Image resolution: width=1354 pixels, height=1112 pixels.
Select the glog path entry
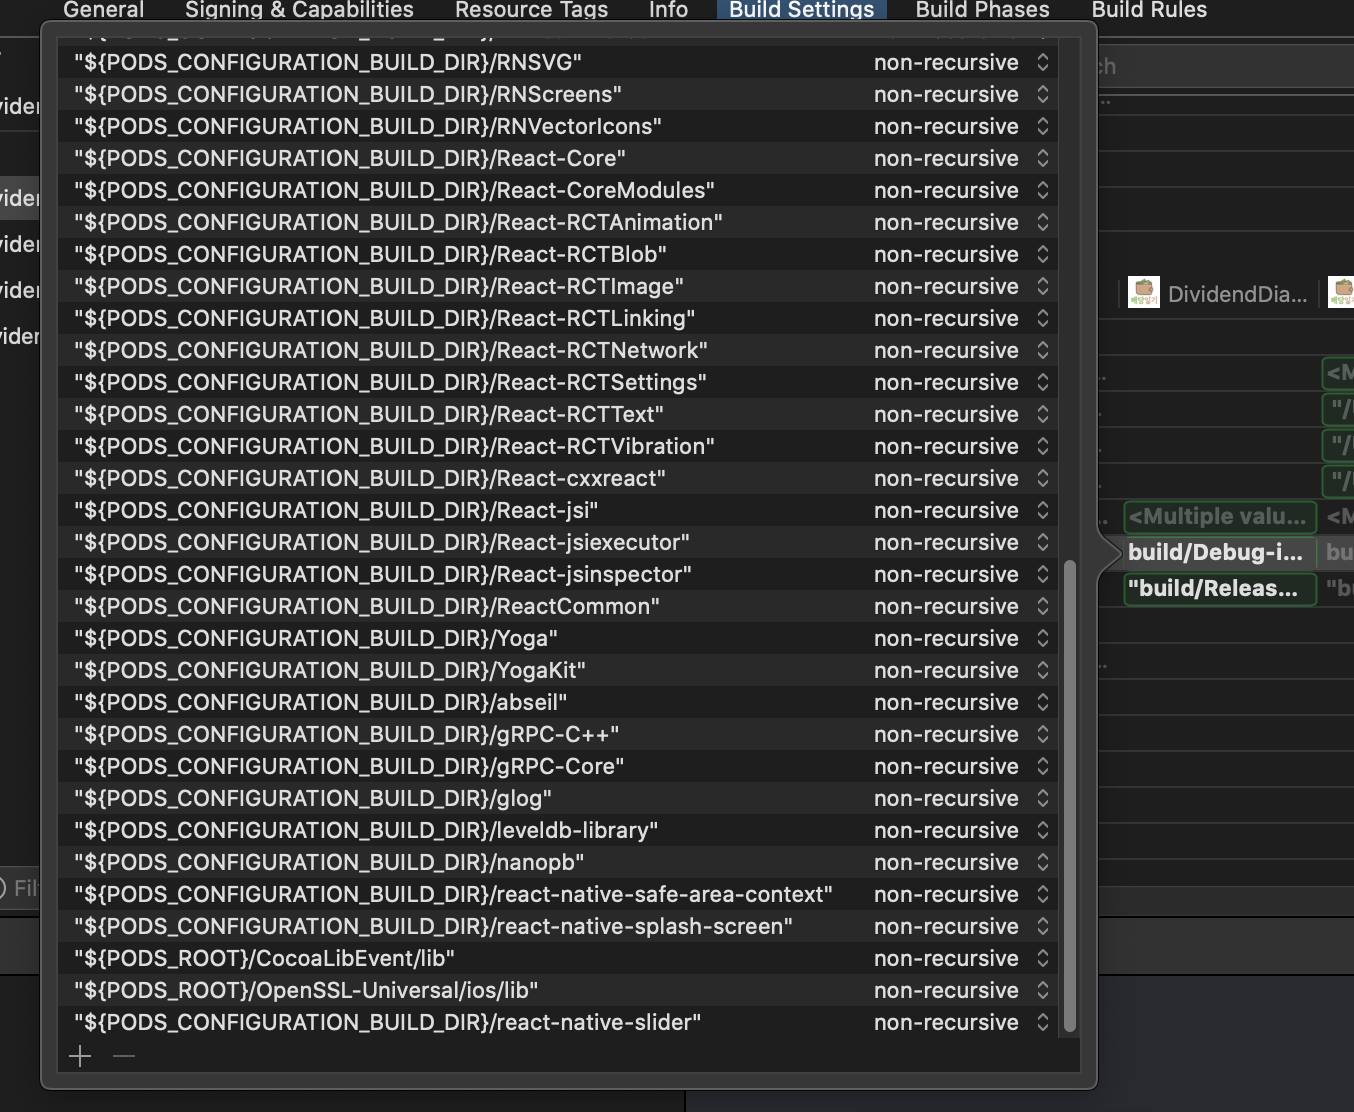pyautogui.click(x=313, y=798)
